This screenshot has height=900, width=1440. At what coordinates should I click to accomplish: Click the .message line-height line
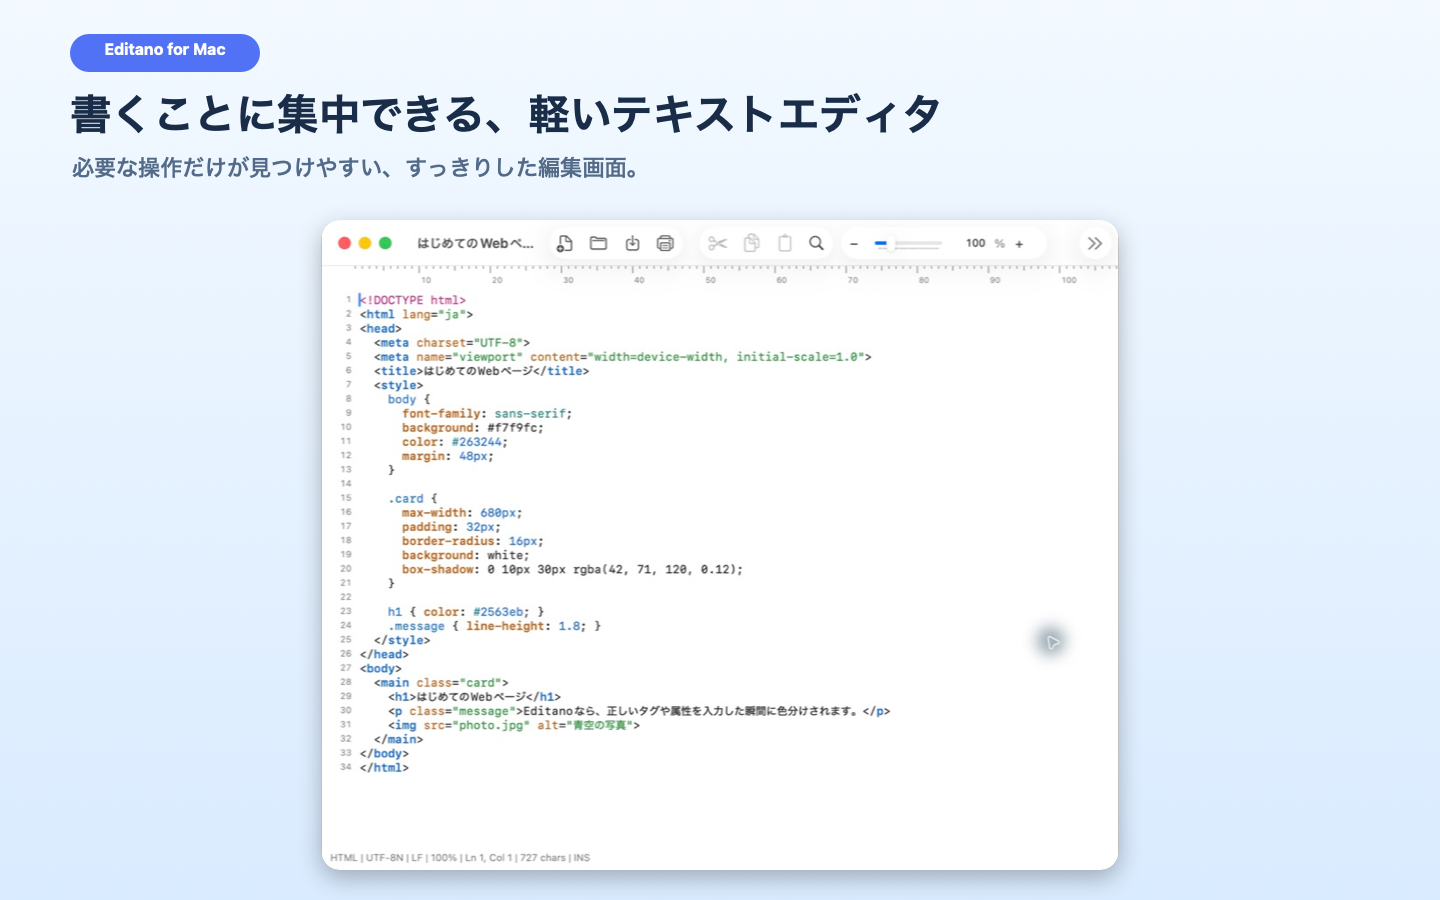[x=495, y=626]
